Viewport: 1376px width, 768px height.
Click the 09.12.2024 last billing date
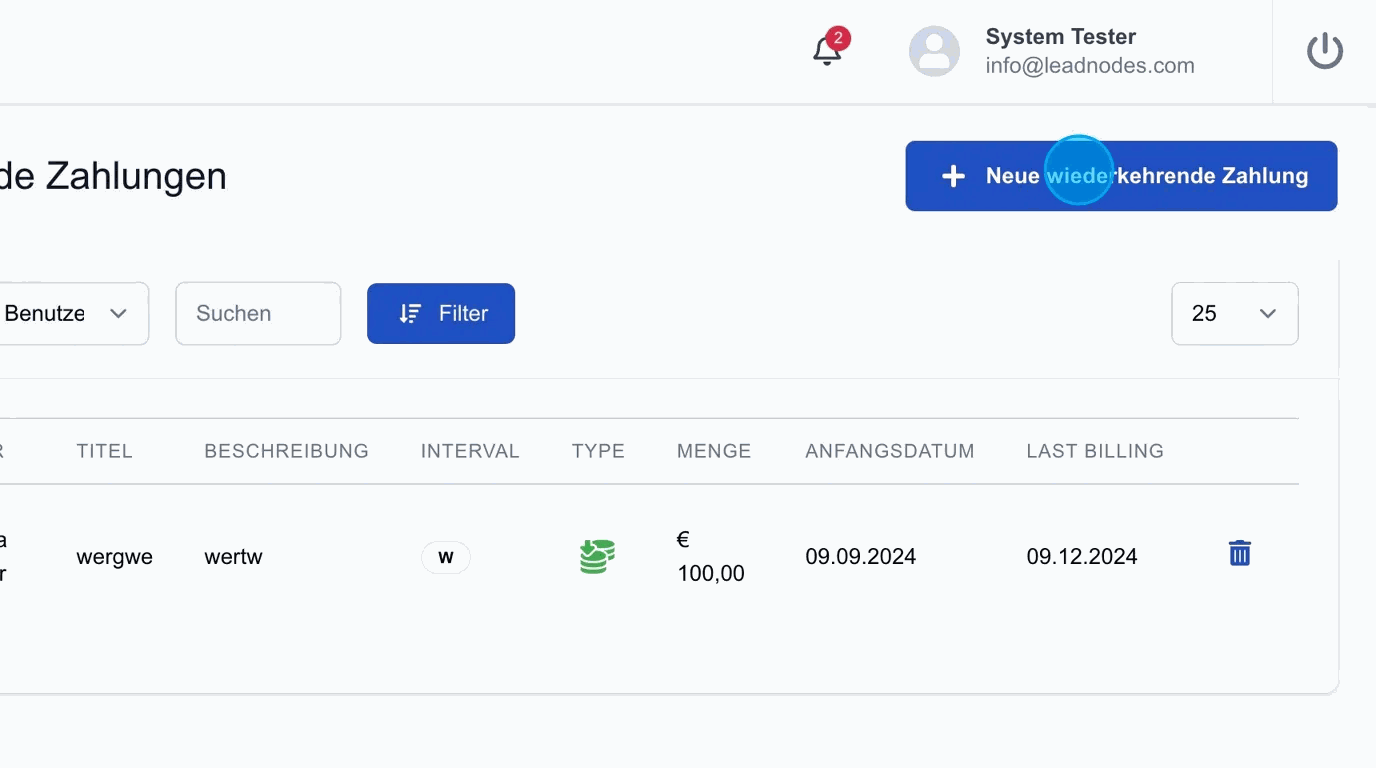pyautogui.click(x=1082, y=557)
